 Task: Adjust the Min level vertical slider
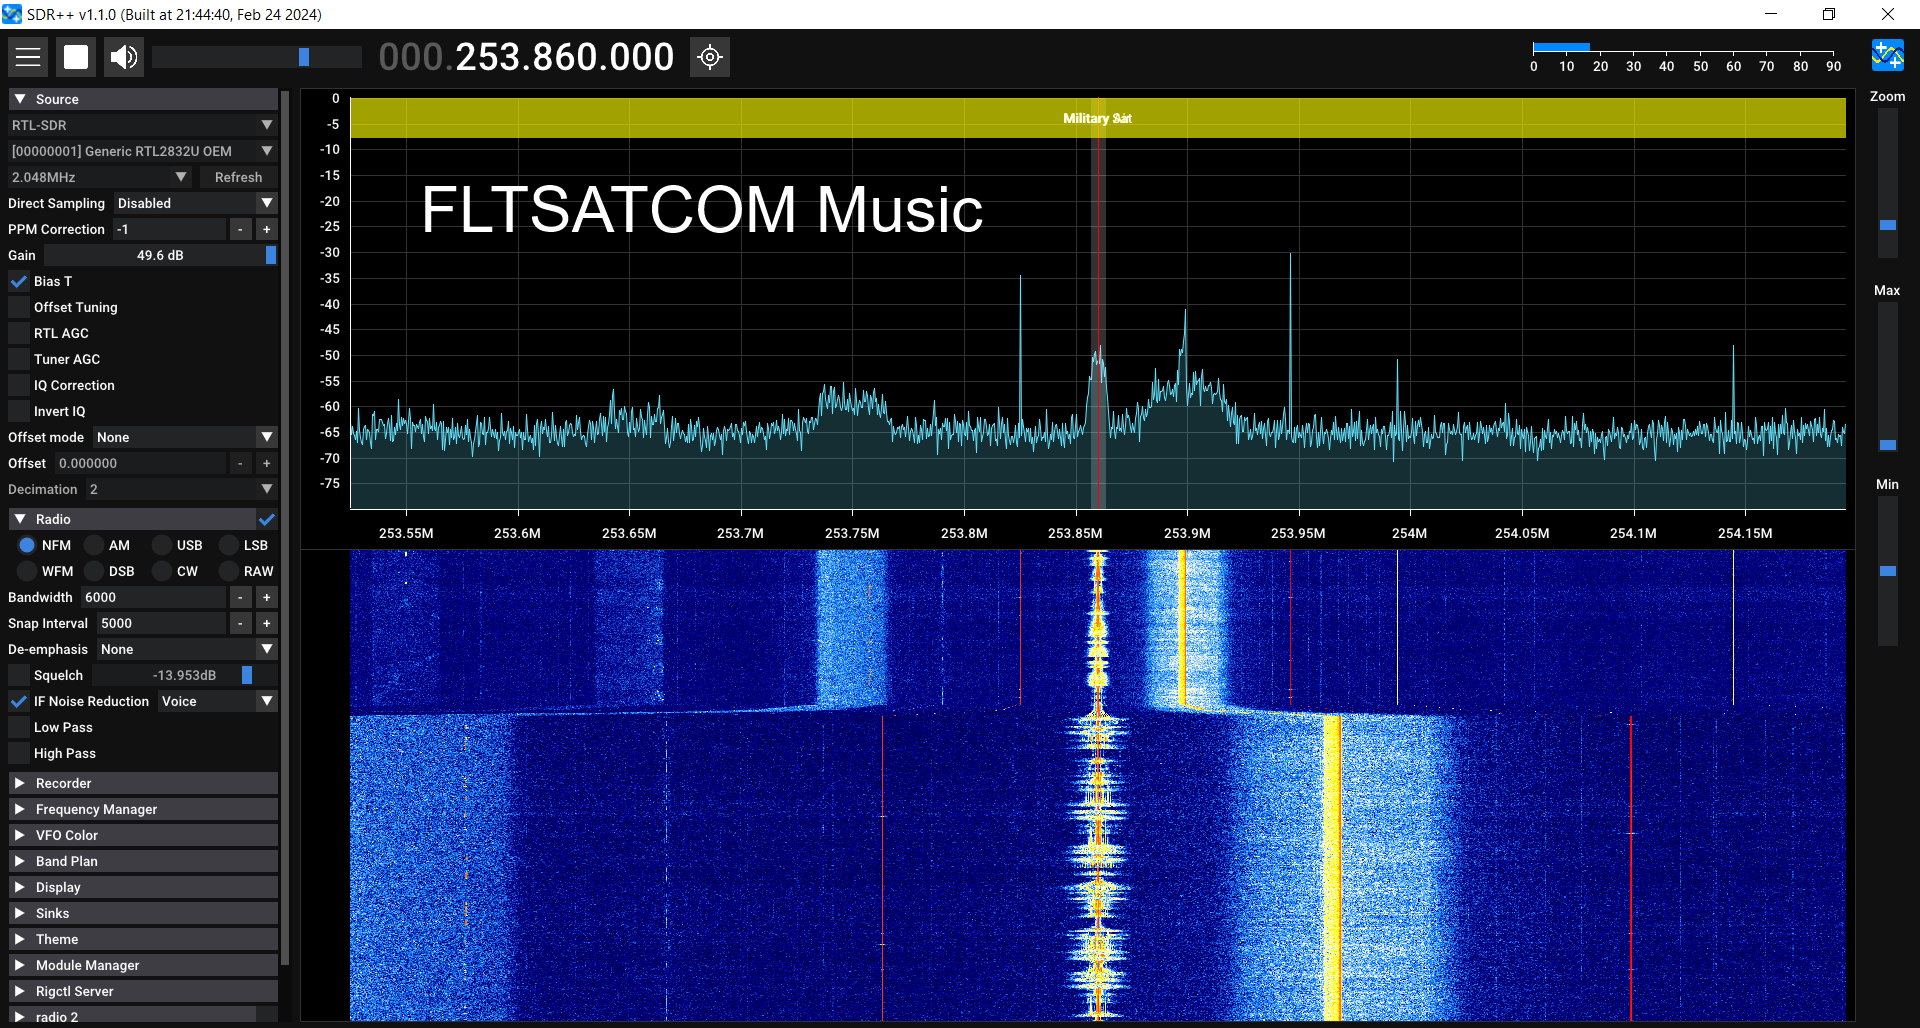pyautogui.click(x=1887, y=571)
